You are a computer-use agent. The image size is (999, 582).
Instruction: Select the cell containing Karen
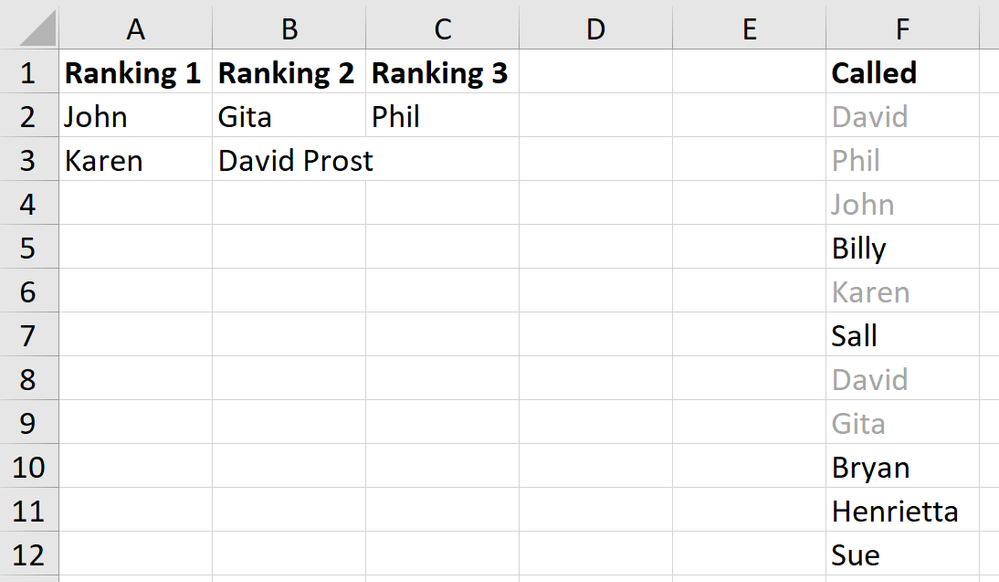pos(135,160)
